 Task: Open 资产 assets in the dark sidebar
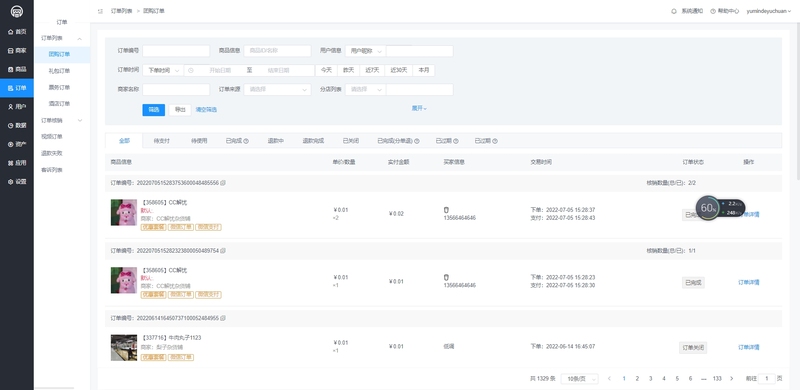[x=17, y=144]
